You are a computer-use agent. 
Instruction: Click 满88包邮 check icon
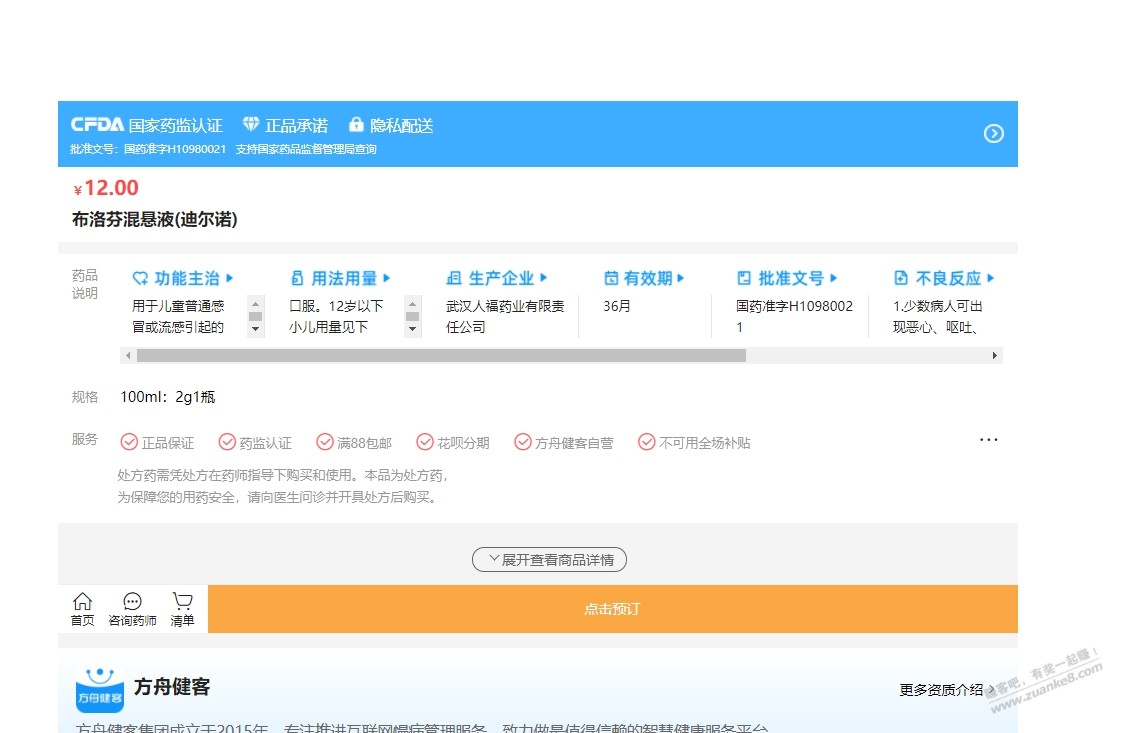325,442
